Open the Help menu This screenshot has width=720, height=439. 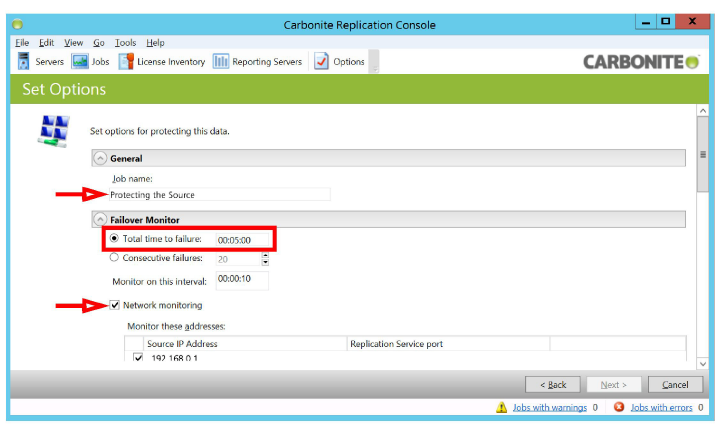click(155, 43)
